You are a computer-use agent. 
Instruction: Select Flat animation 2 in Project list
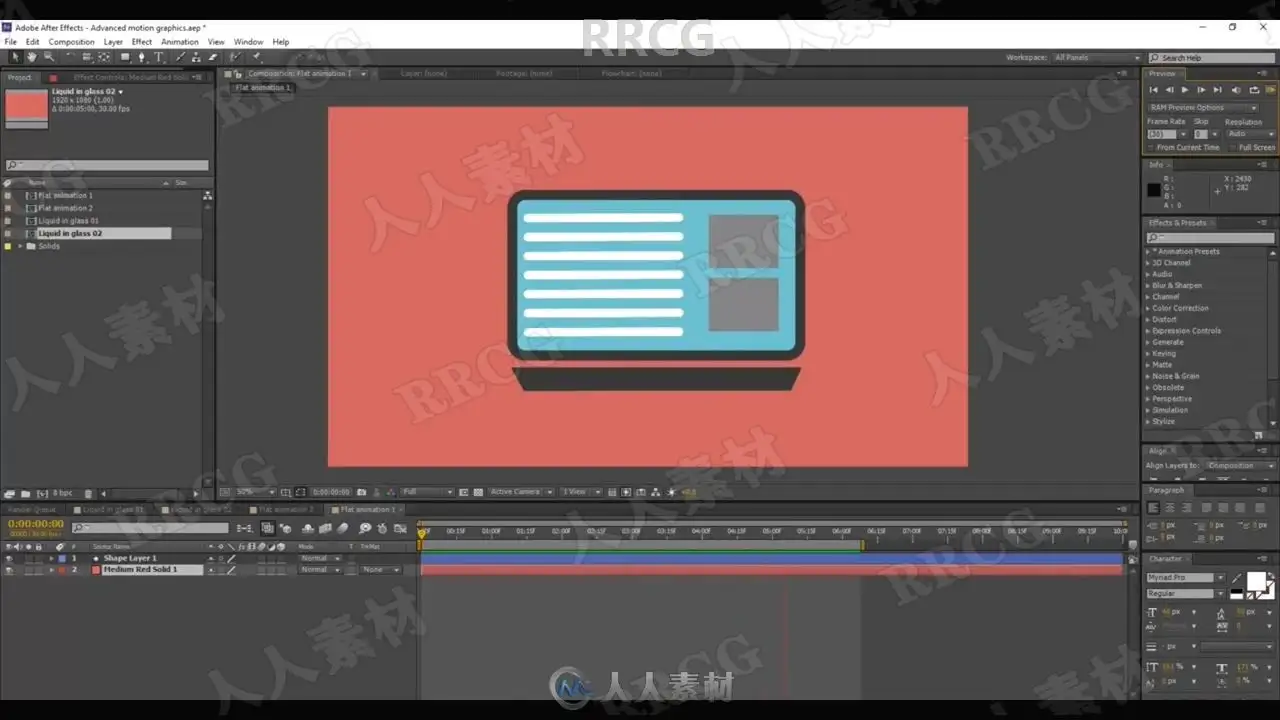(x=65, y=208)
